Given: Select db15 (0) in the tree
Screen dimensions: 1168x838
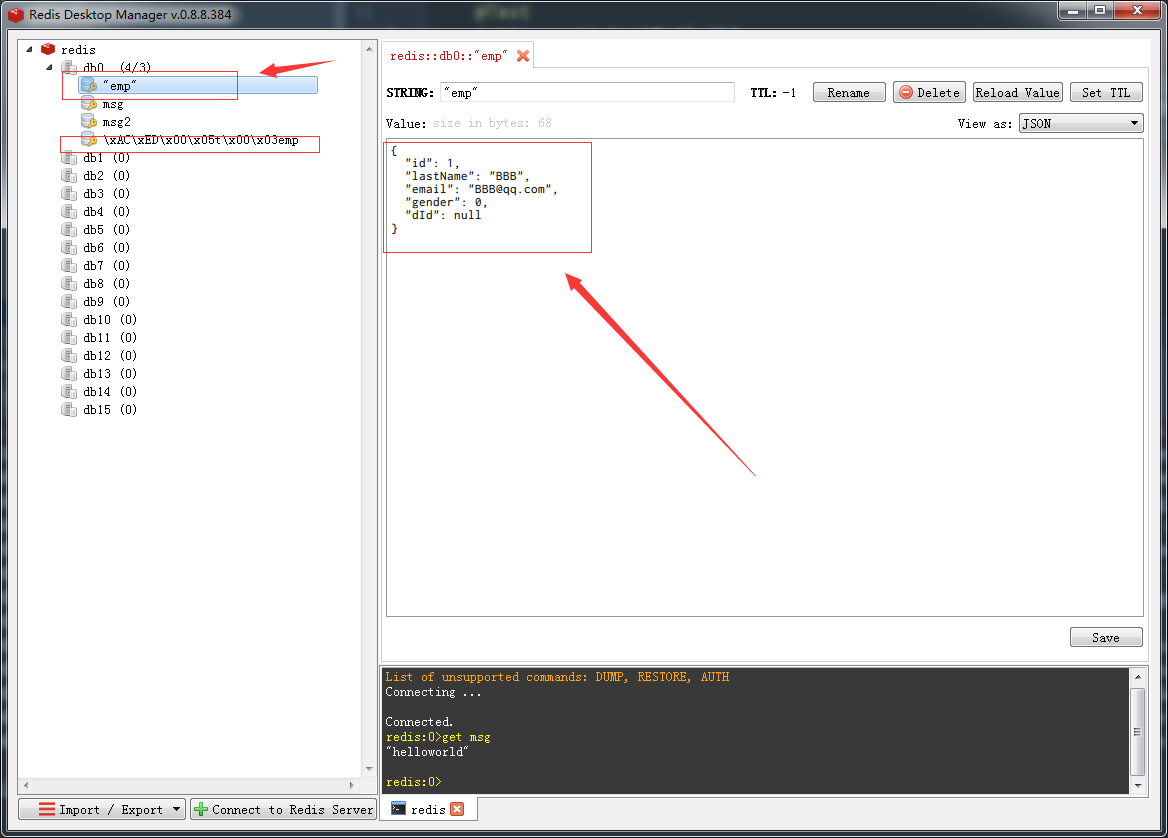Looking at the screenshot, I should [110, 410].
